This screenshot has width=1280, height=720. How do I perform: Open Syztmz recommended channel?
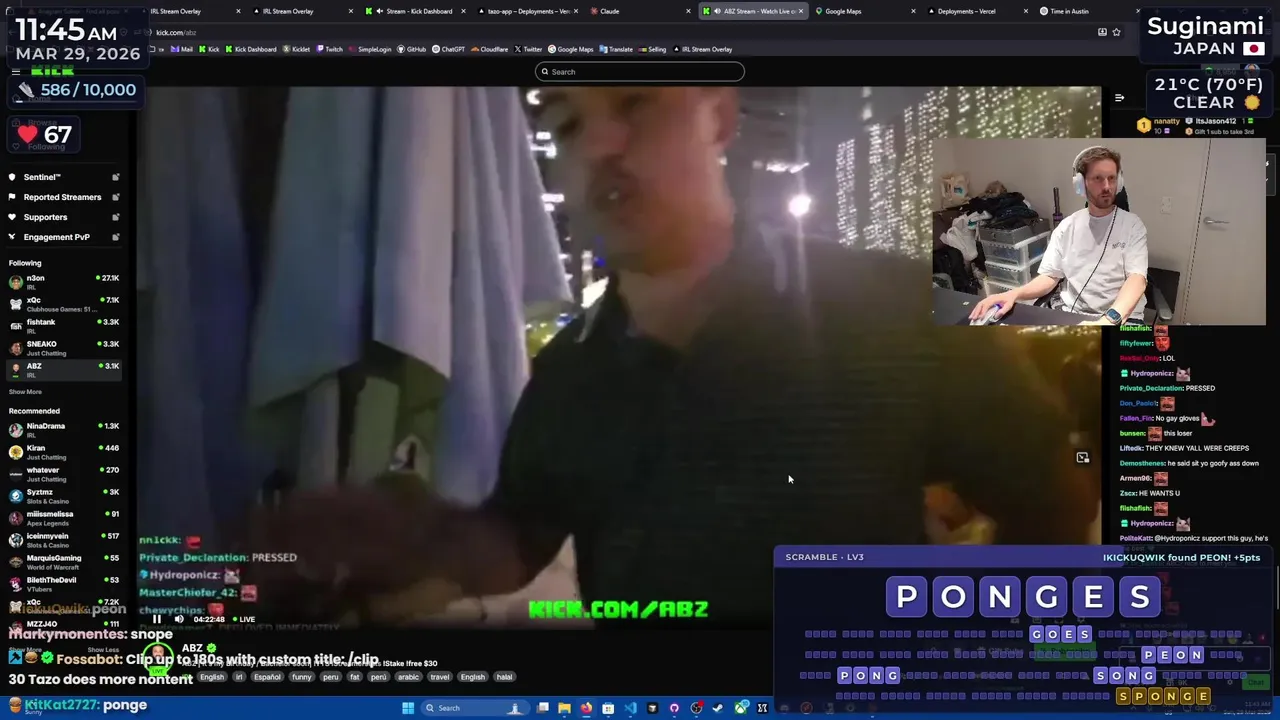pyautogui.click(x=64, y=496)
